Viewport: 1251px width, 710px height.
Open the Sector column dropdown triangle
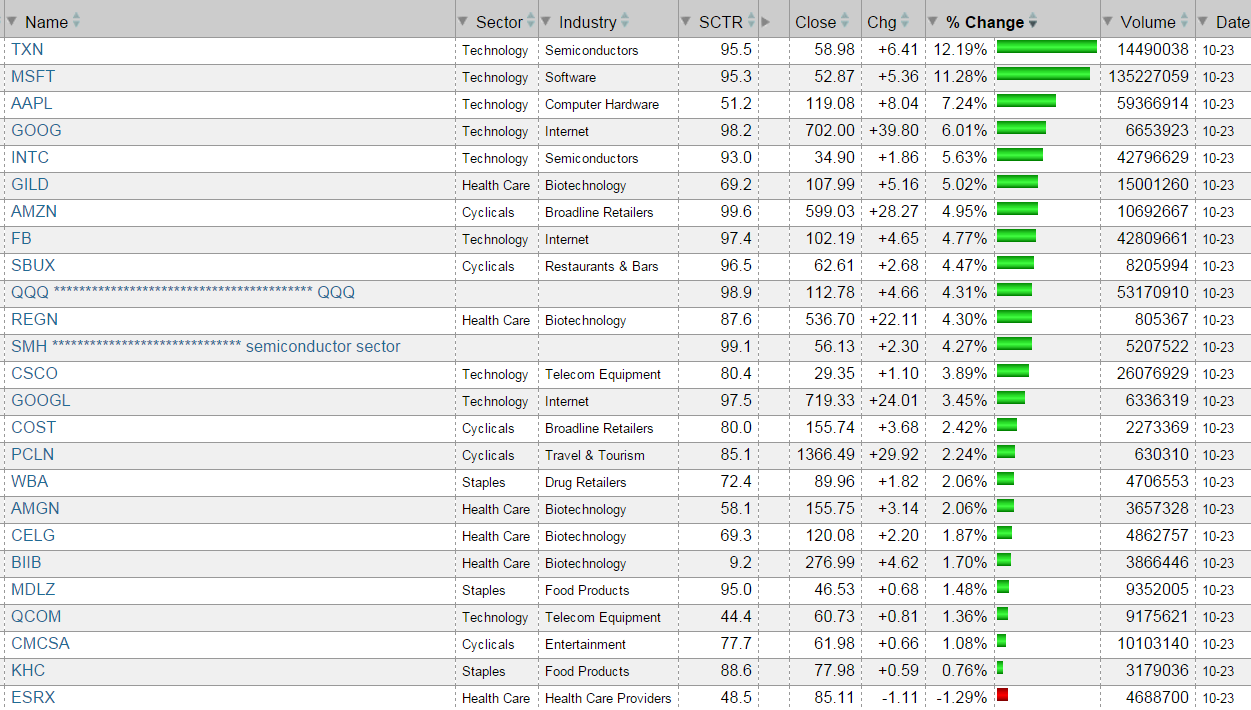coord(462,22)
